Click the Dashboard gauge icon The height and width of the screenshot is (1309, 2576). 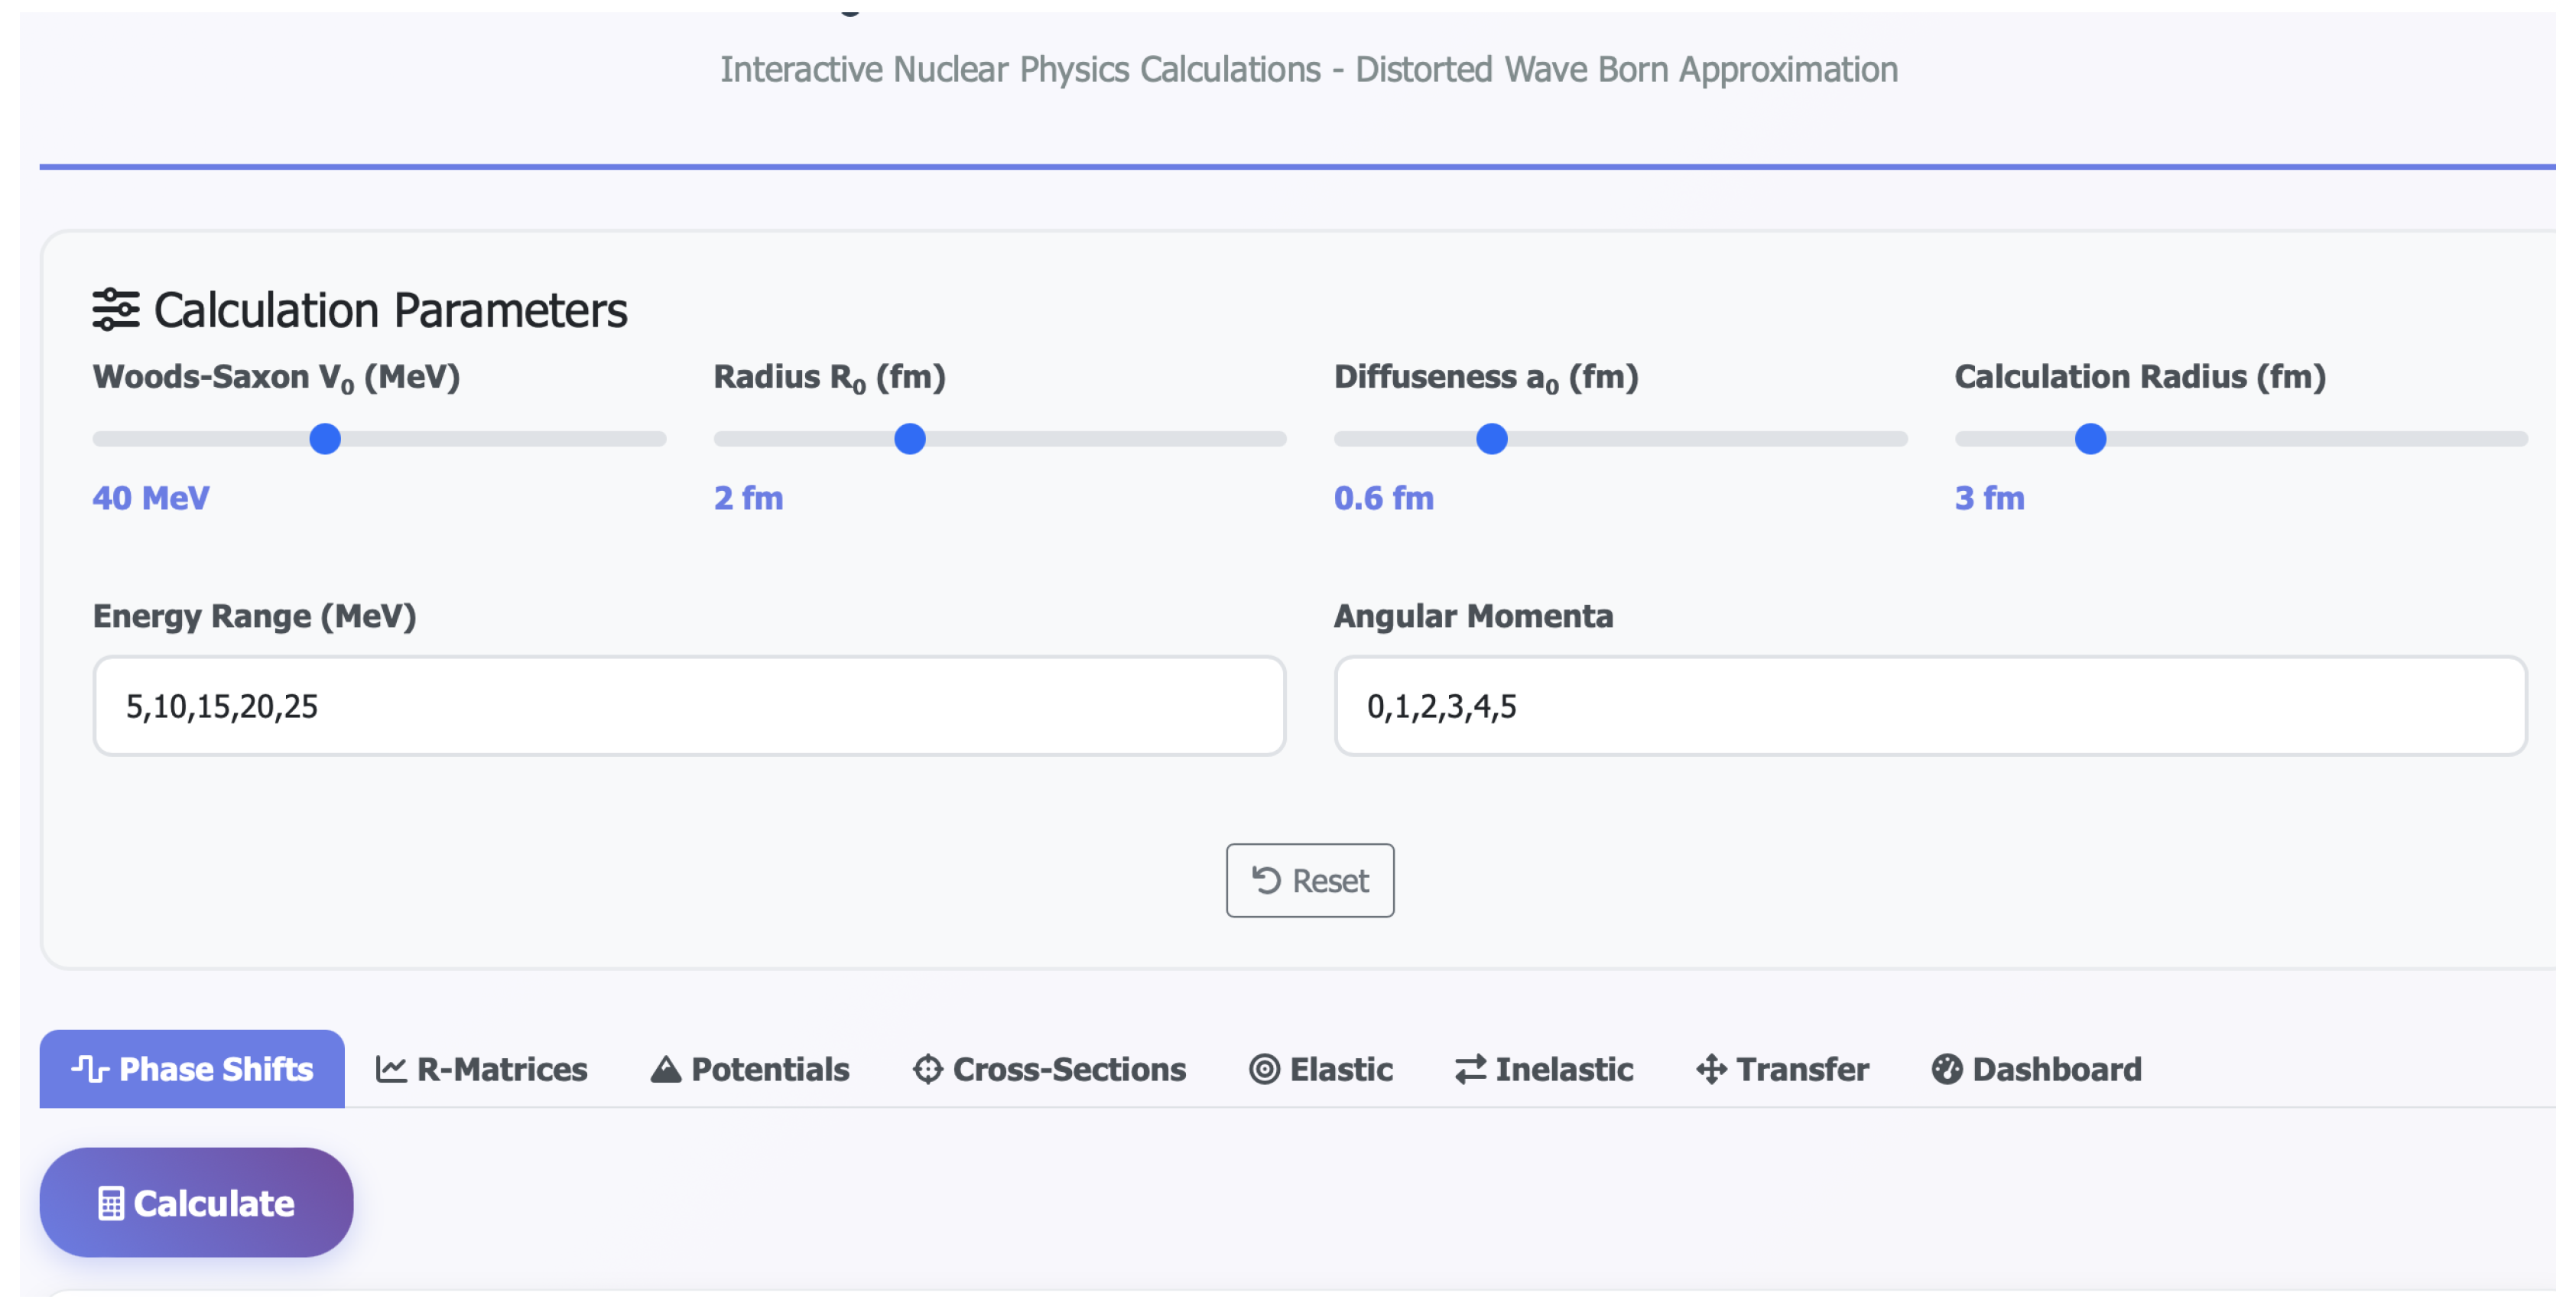point(1947,1069)
